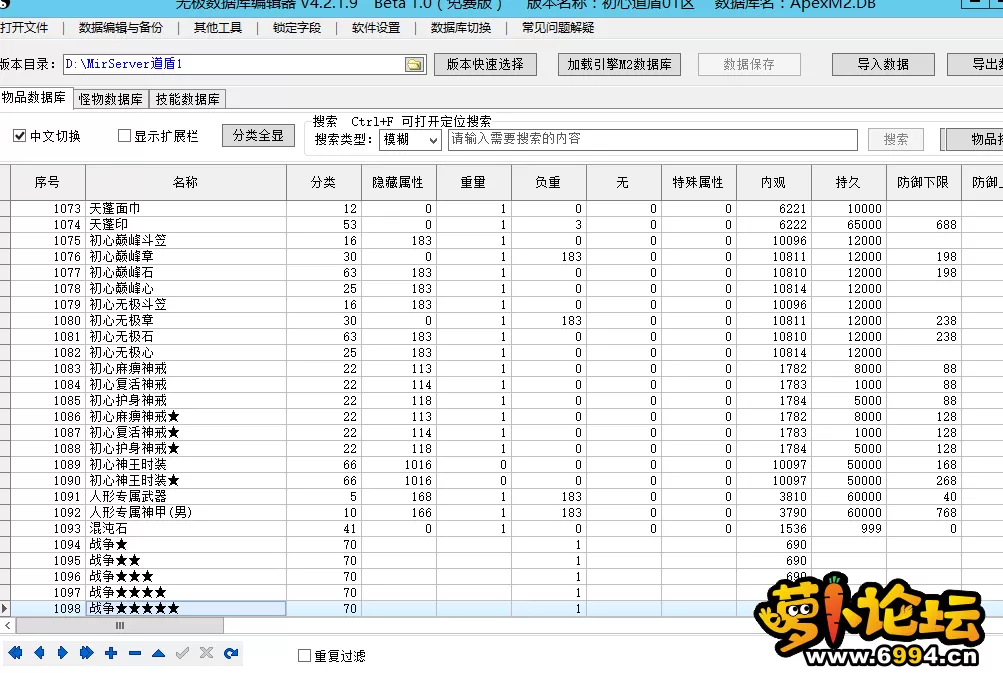The image size is (1003, 673).
Task: Click 内观 value 6221 cell
Action: click(x=774, y=209)
